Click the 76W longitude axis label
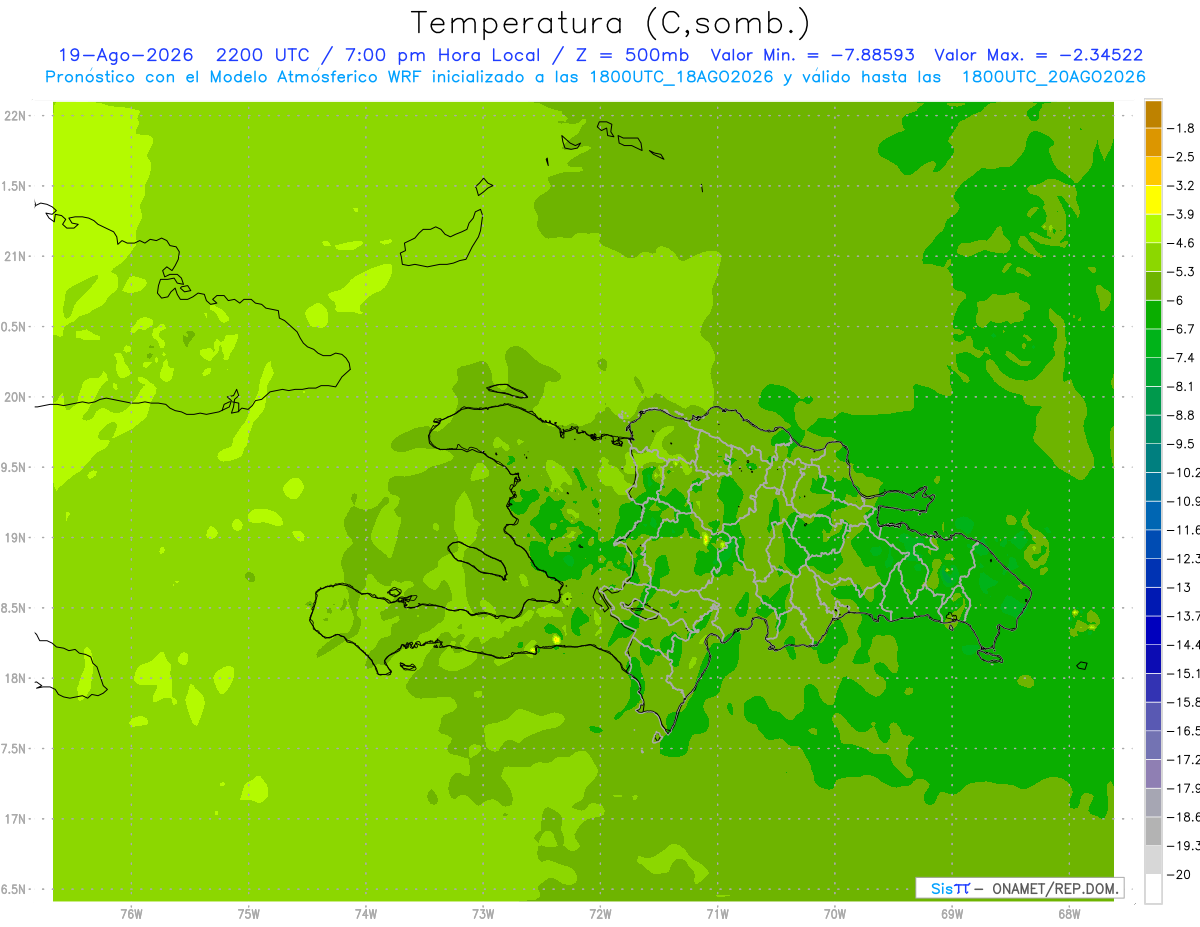This screenshot has width=1200, height=927. pyautogui.click(x=131, y=913)
